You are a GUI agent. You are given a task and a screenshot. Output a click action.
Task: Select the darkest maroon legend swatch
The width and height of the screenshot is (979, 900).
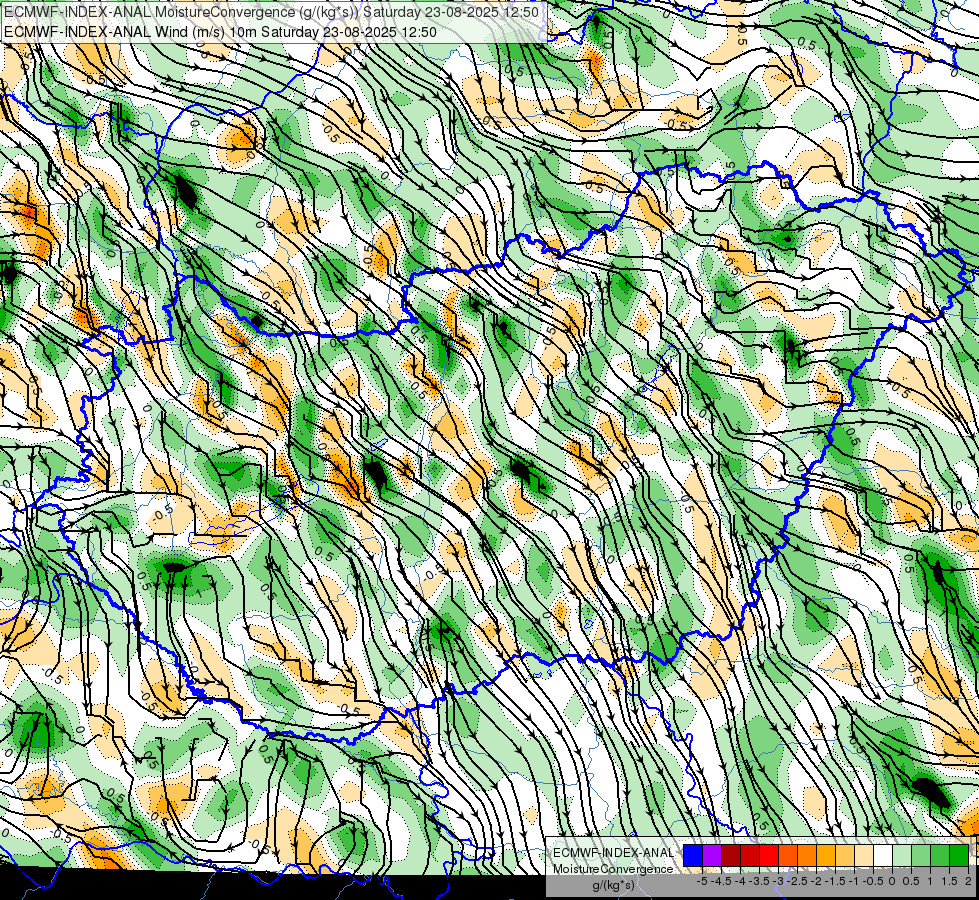731,855
